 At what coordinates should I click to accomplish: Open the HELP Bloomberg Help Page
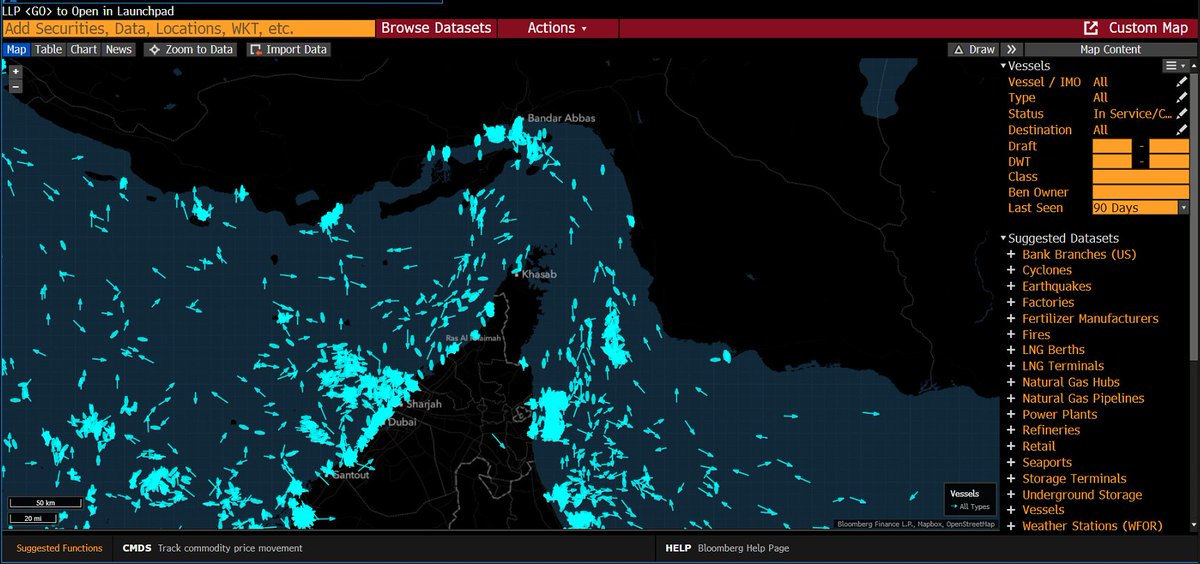tap(729, 548)
